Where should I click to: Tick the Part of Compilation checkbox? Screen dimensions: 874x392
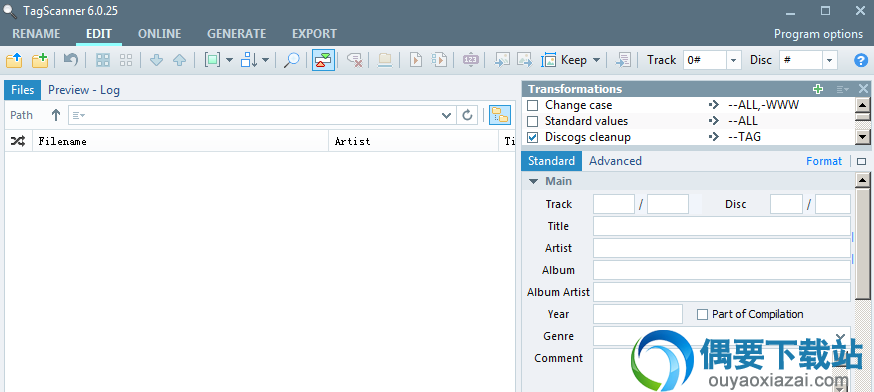coord(702,314)
